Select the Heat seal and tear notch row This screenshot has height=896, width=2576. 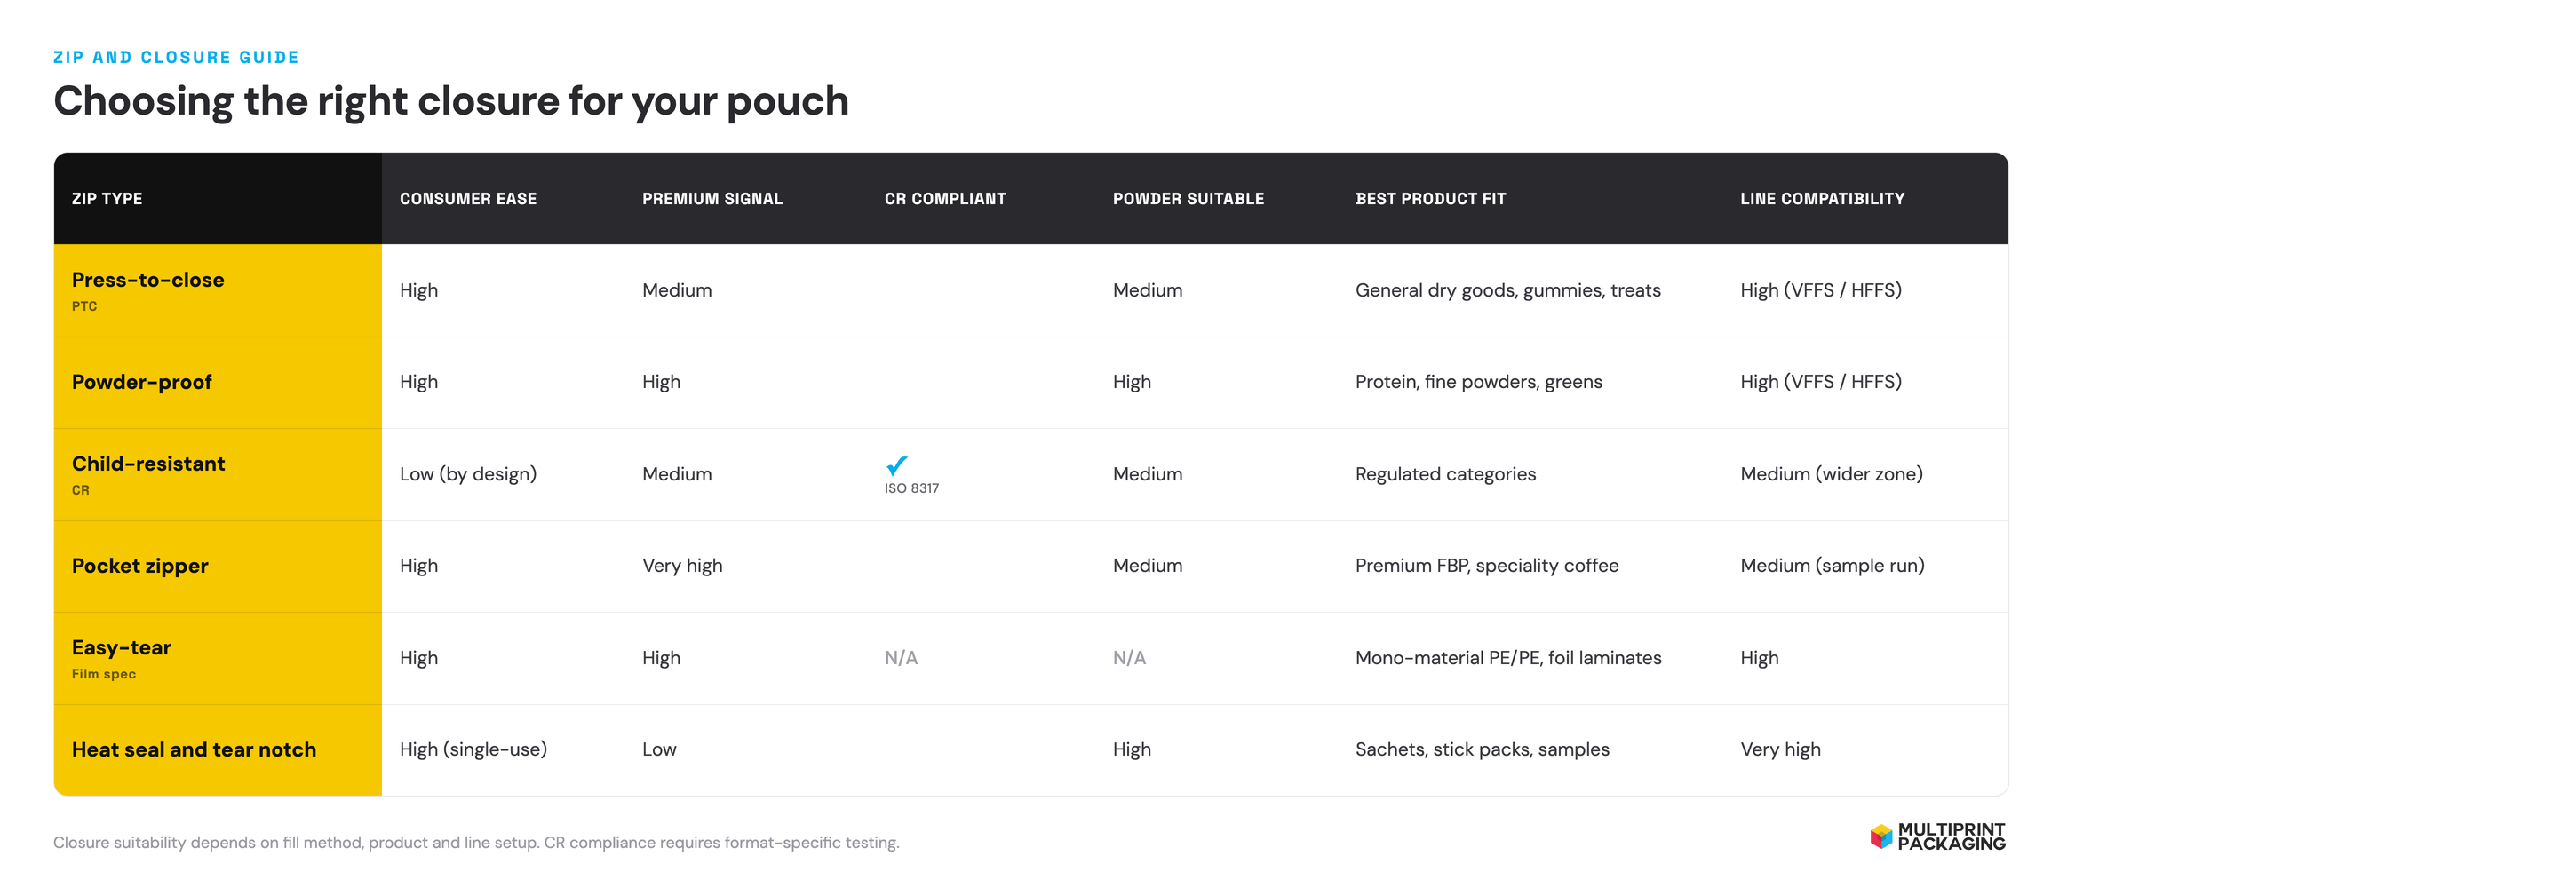[x=1031, y=750]
